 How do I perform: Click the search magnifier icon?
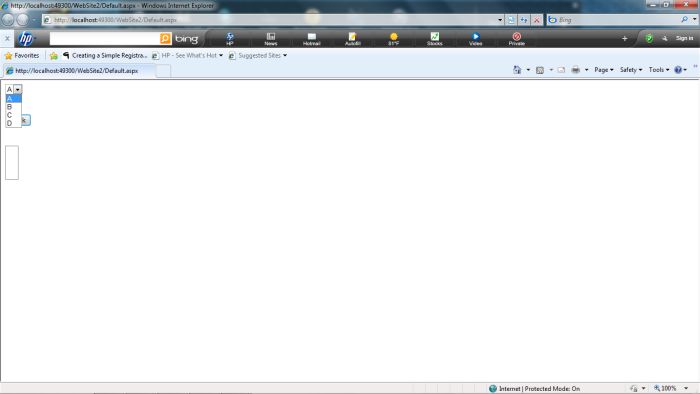[x=684, y=20]
